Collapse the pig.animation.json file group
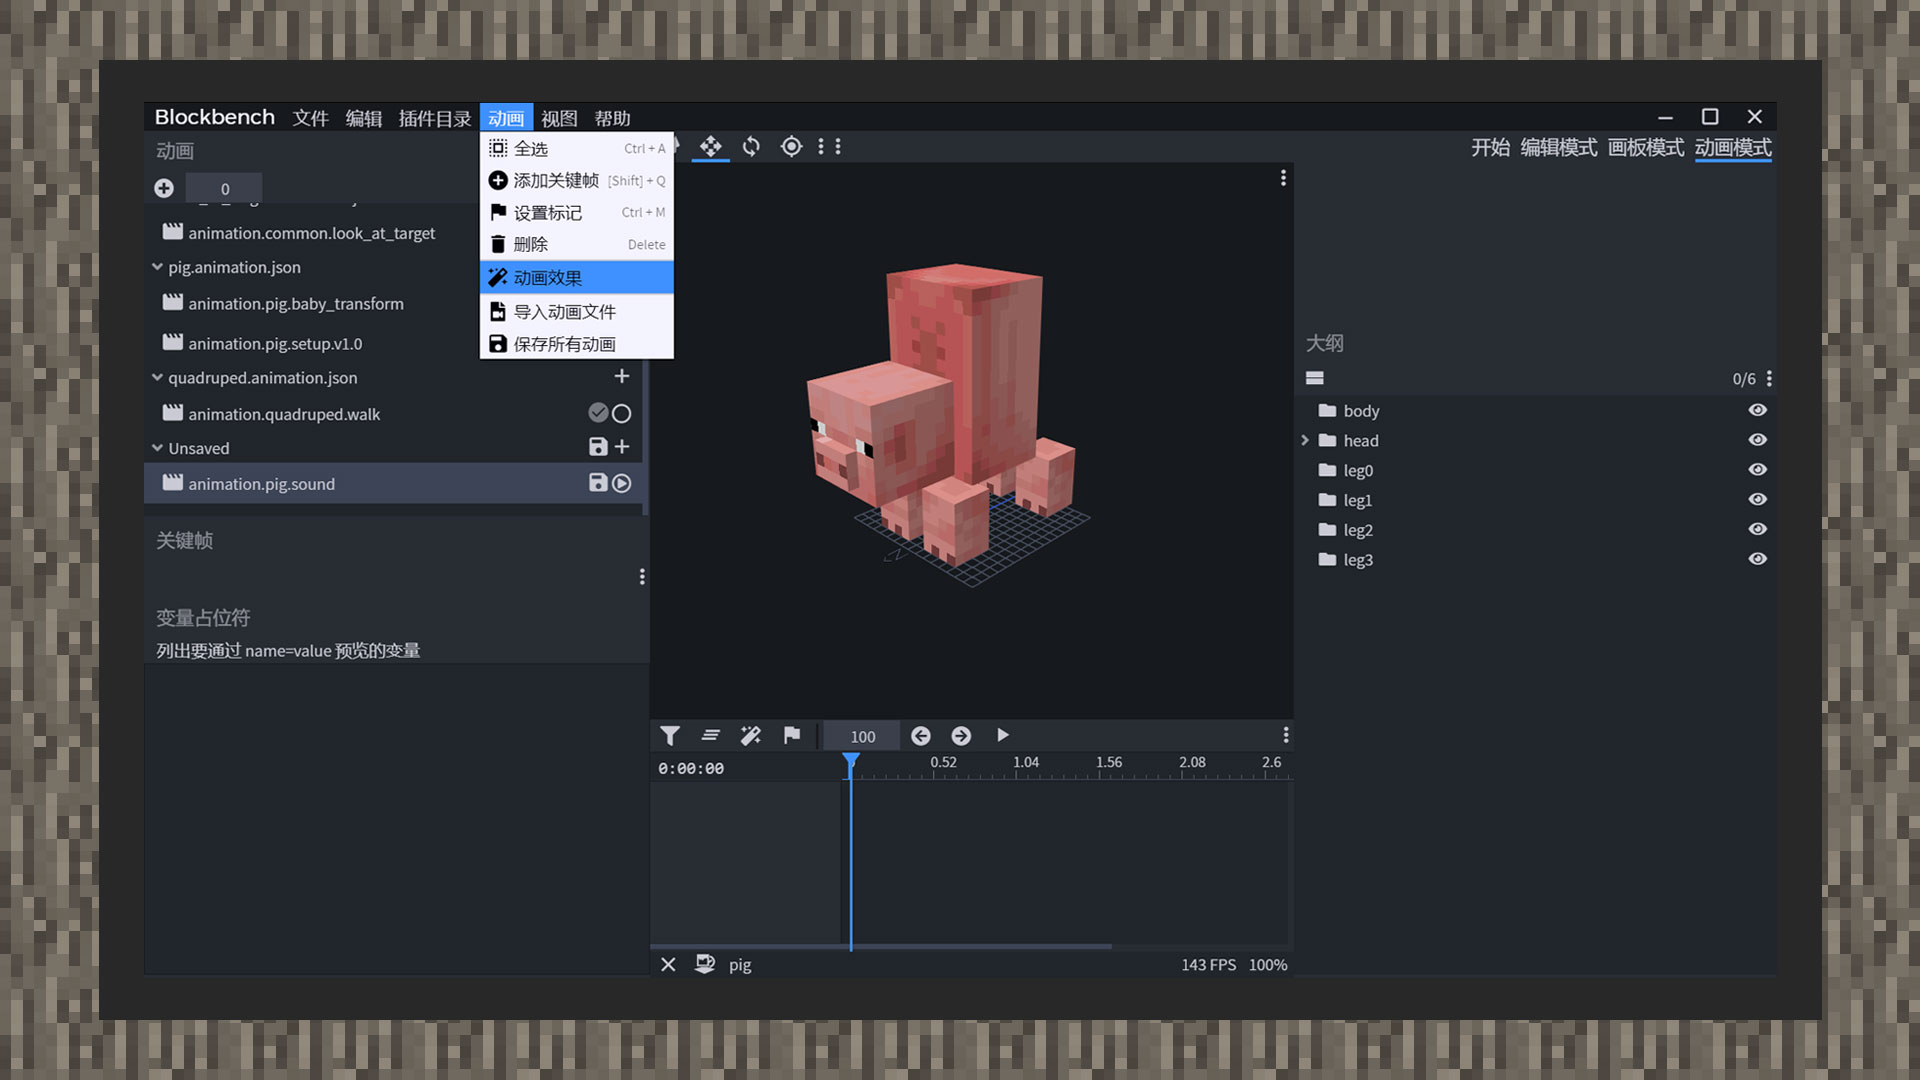Screen dimensions: 1920x1080 [157, 267]
